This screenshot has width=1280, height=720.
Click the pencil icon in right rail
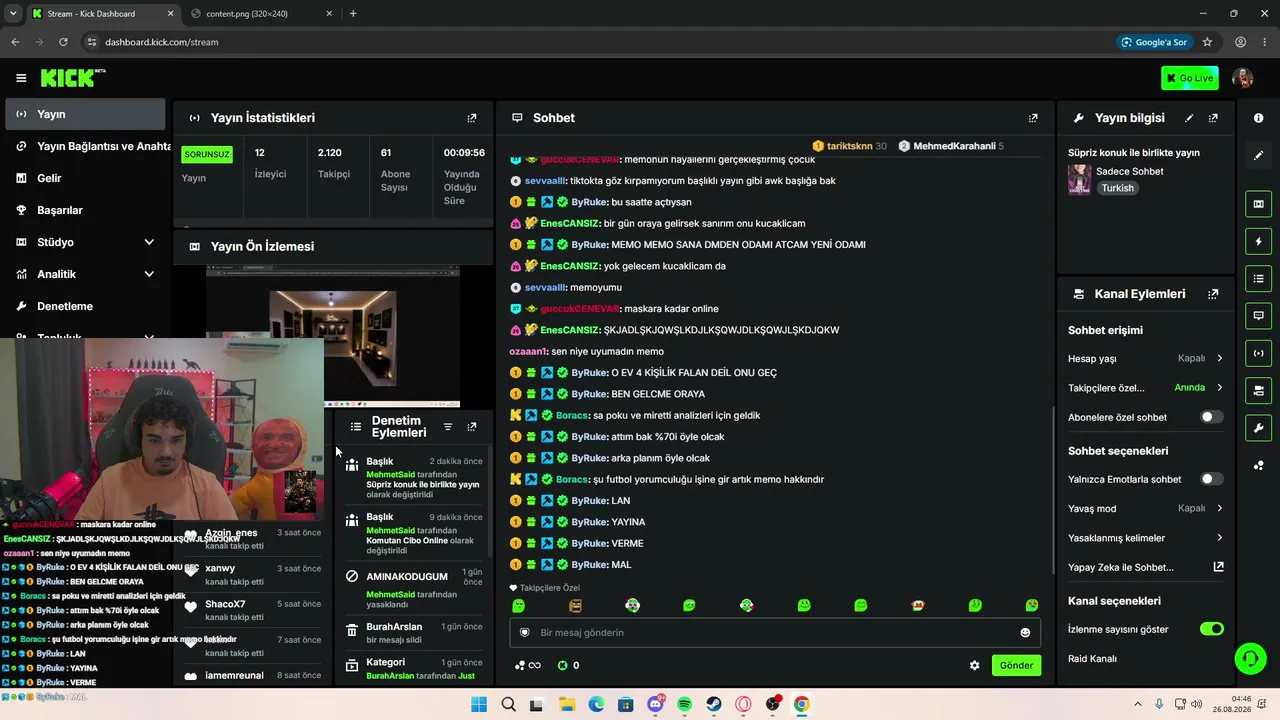click(1258, 155)
